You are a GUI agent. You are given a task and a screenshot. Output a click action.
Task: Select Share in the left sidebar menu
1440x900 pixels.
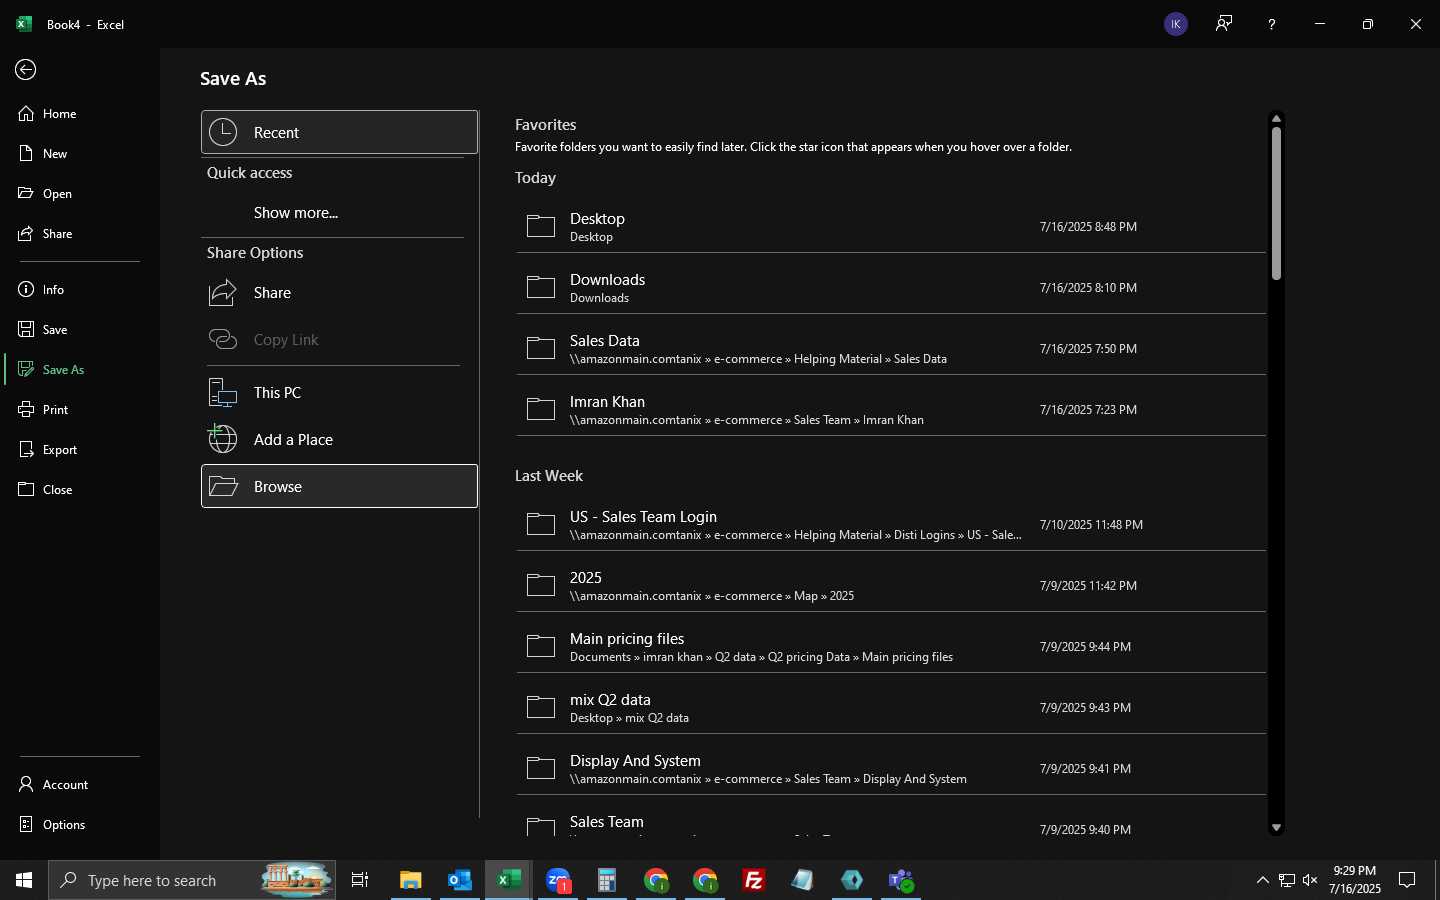80,234
